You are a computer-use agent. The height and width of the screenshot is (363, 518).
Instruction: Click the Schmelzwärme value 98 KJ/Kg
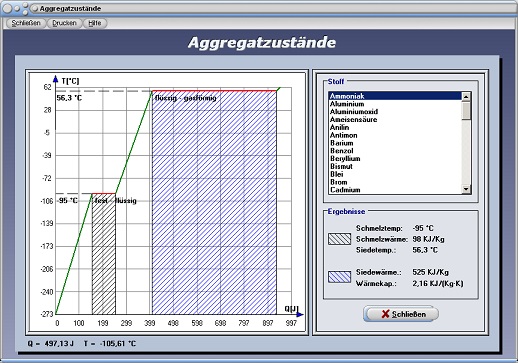click(x=428, y=239)
